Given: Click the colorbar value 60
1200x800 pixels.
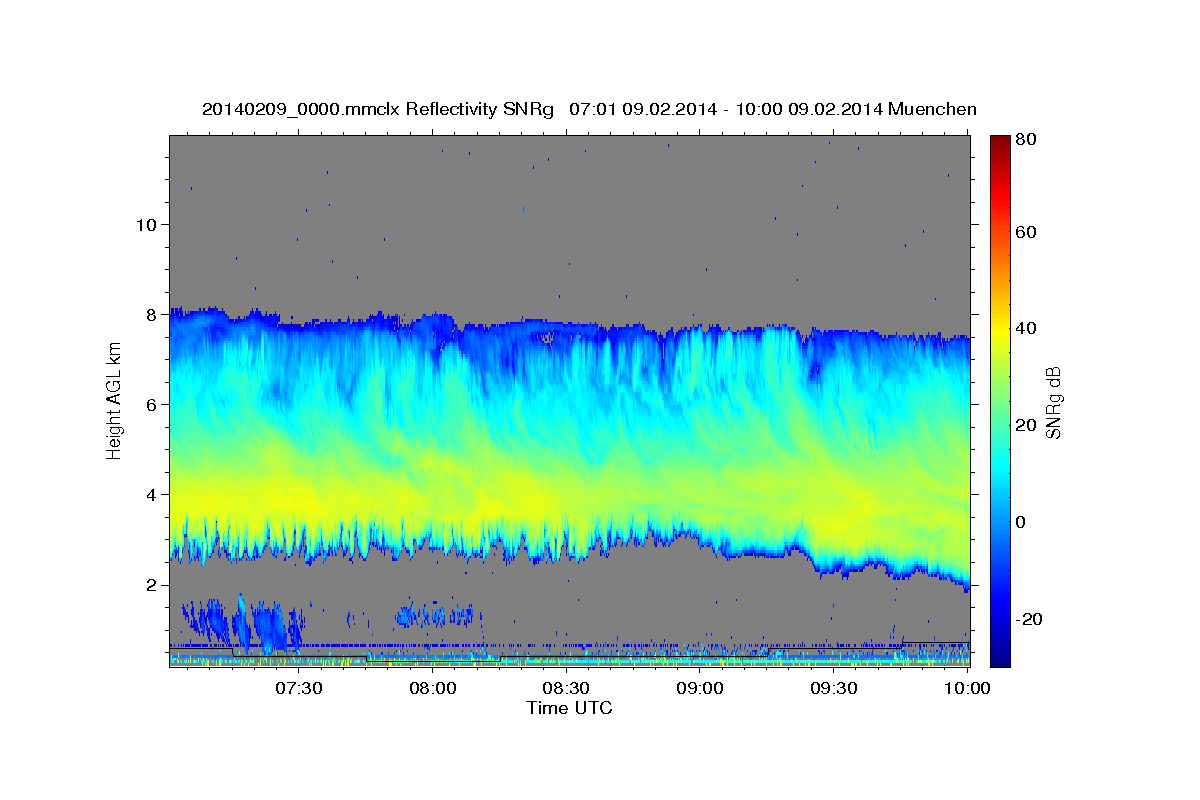Looking at the screenshot, I should 1027,232.
